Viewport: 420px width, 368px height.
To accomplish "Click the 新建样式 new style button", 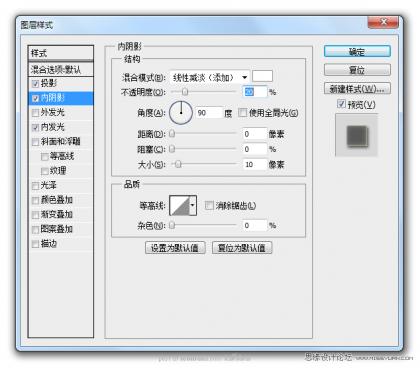I will click(x=357, y=89).
